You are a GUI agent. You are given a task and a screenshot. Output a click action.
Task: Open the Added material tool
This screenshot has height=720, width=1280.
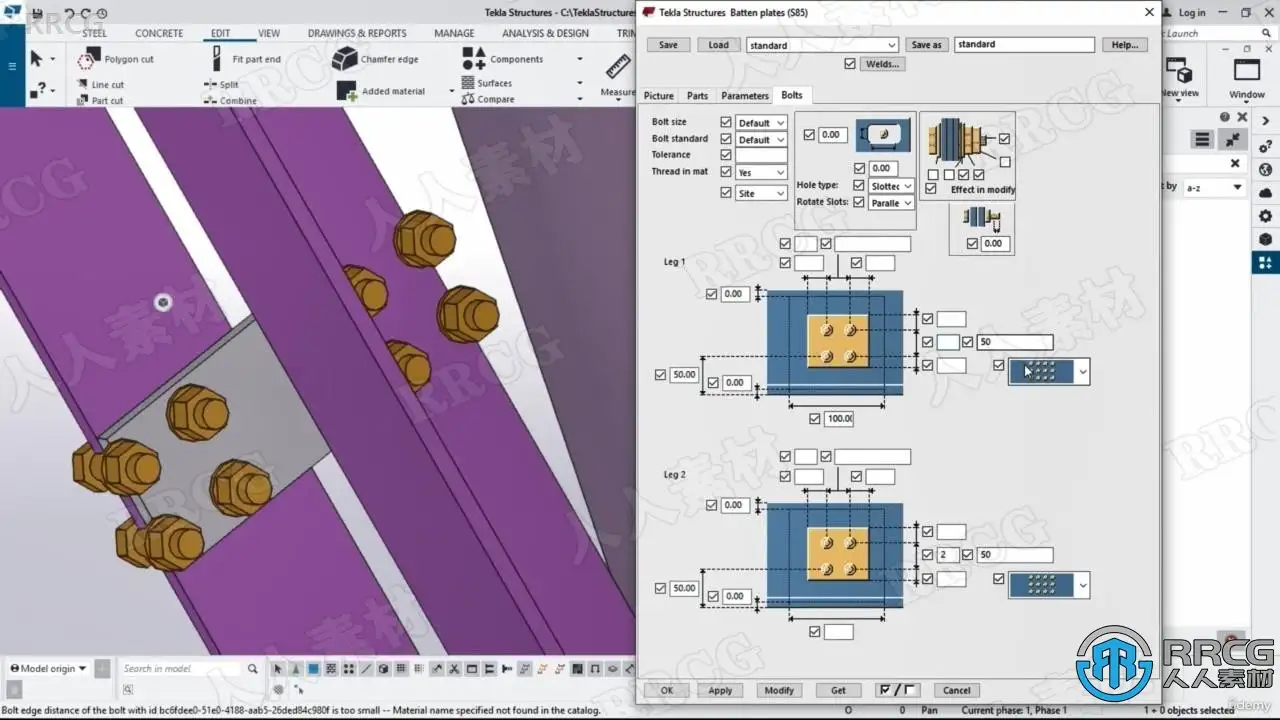click(381, 91)
